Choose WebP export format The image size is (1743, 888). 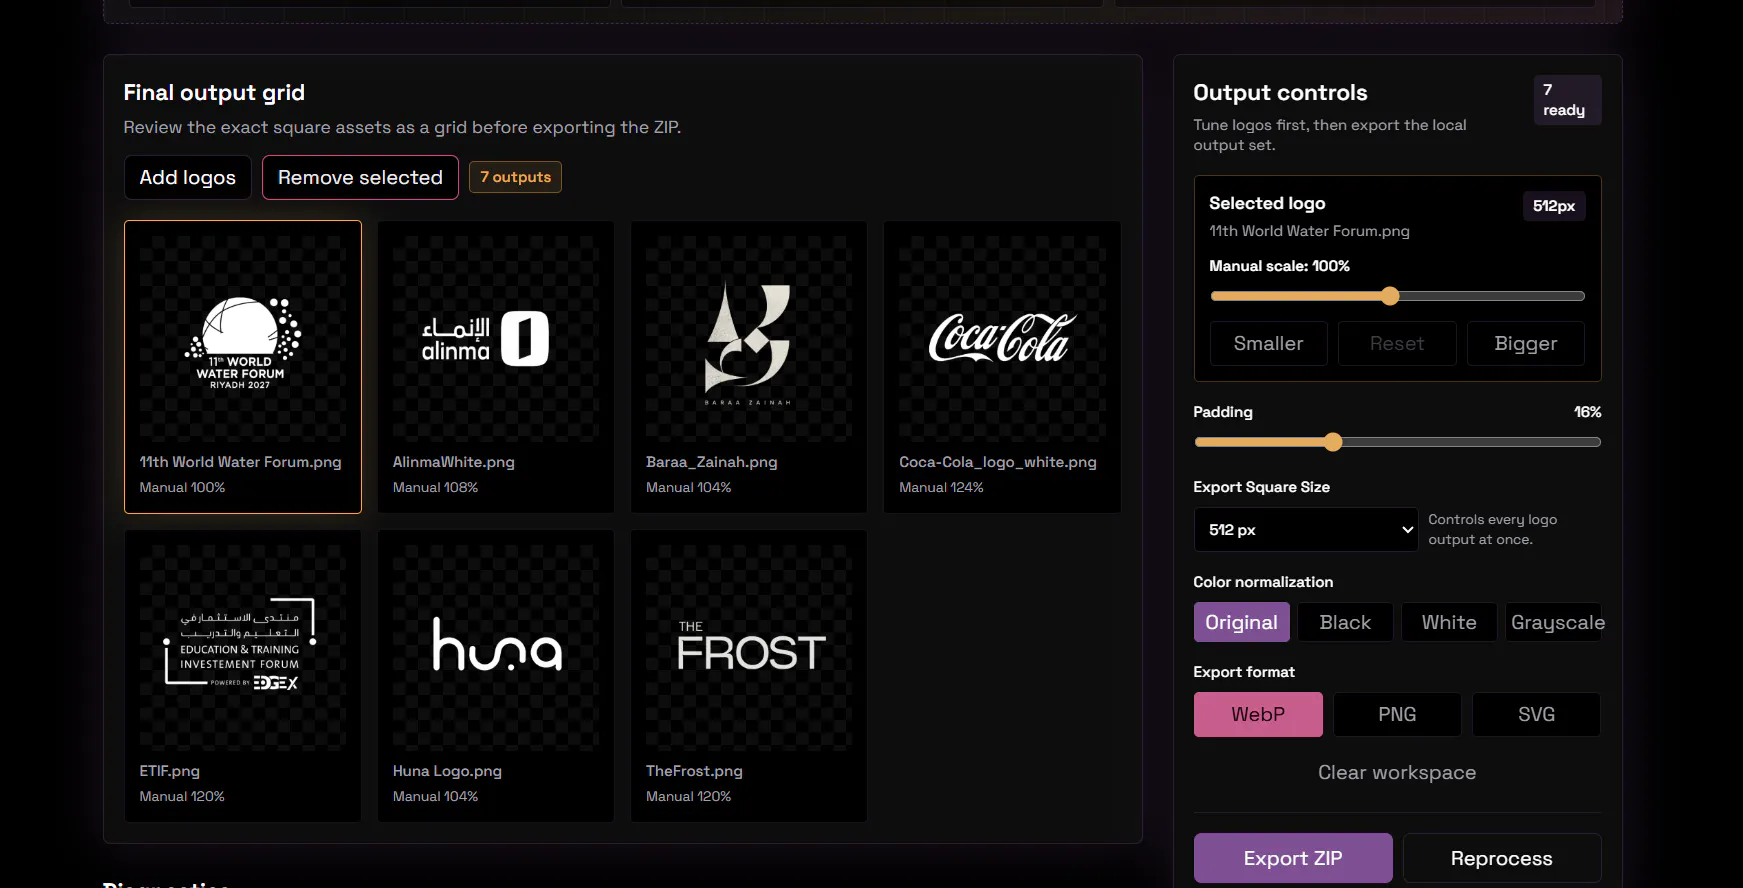coord(1258,715)
